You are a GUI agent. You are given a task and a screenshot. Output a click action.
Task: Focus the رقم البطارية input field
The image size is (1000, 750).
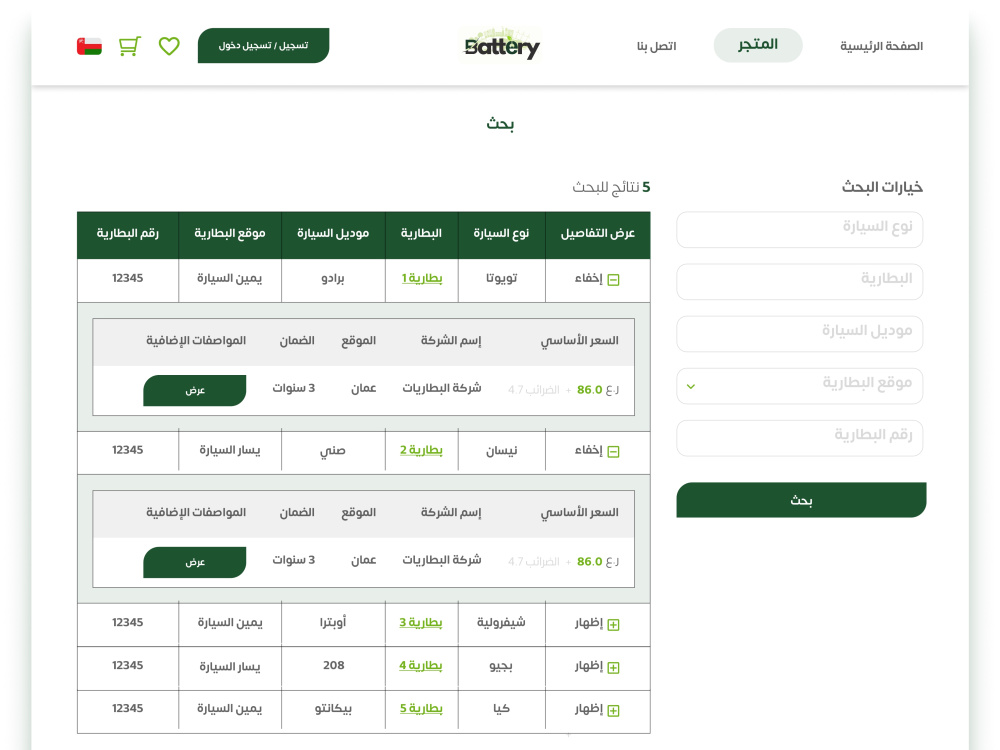pos(800,438)
